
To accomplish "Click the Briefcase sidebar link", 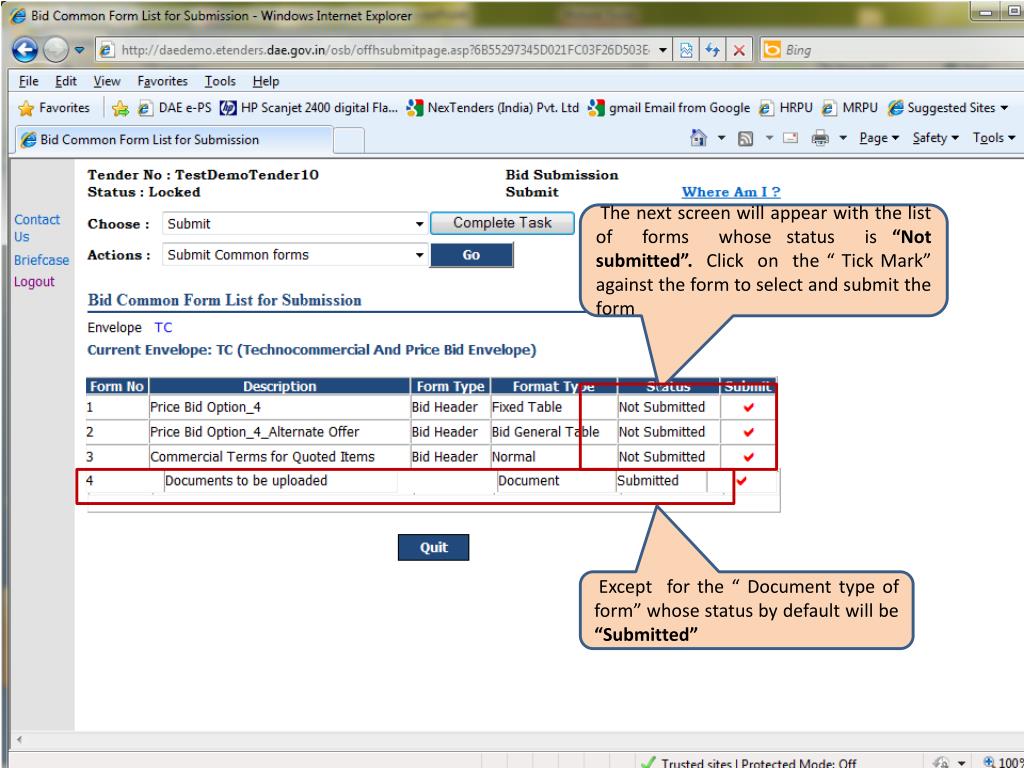I will (x=41, y=260).
